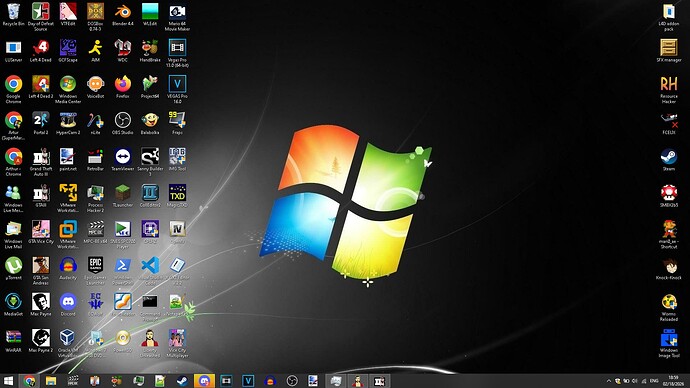Switch ENG input language in tray
690x388 pixels.
click(x=654, y=381)
